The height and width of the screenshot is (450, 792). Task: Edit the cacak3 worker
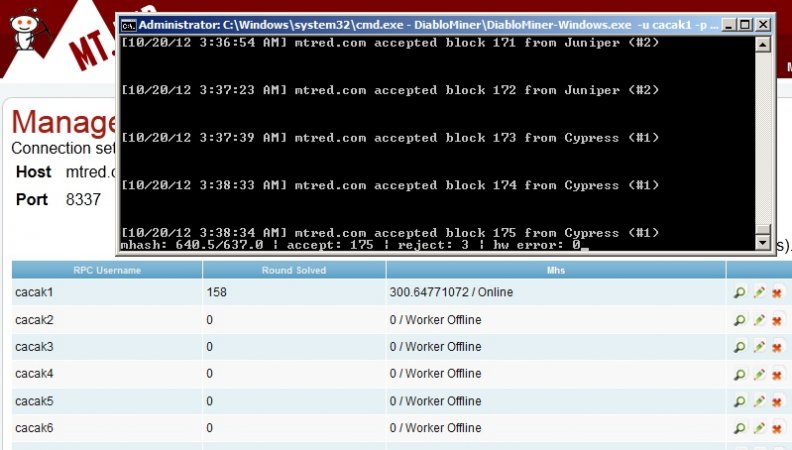[759, 347]
